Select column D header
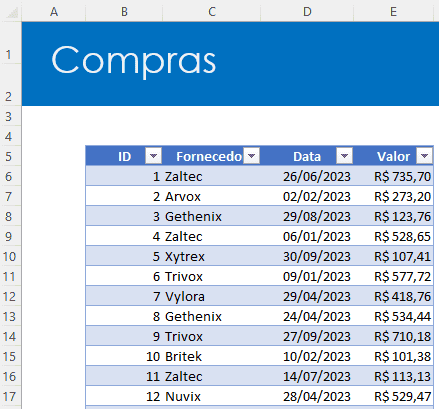 [x=307, y=12]
